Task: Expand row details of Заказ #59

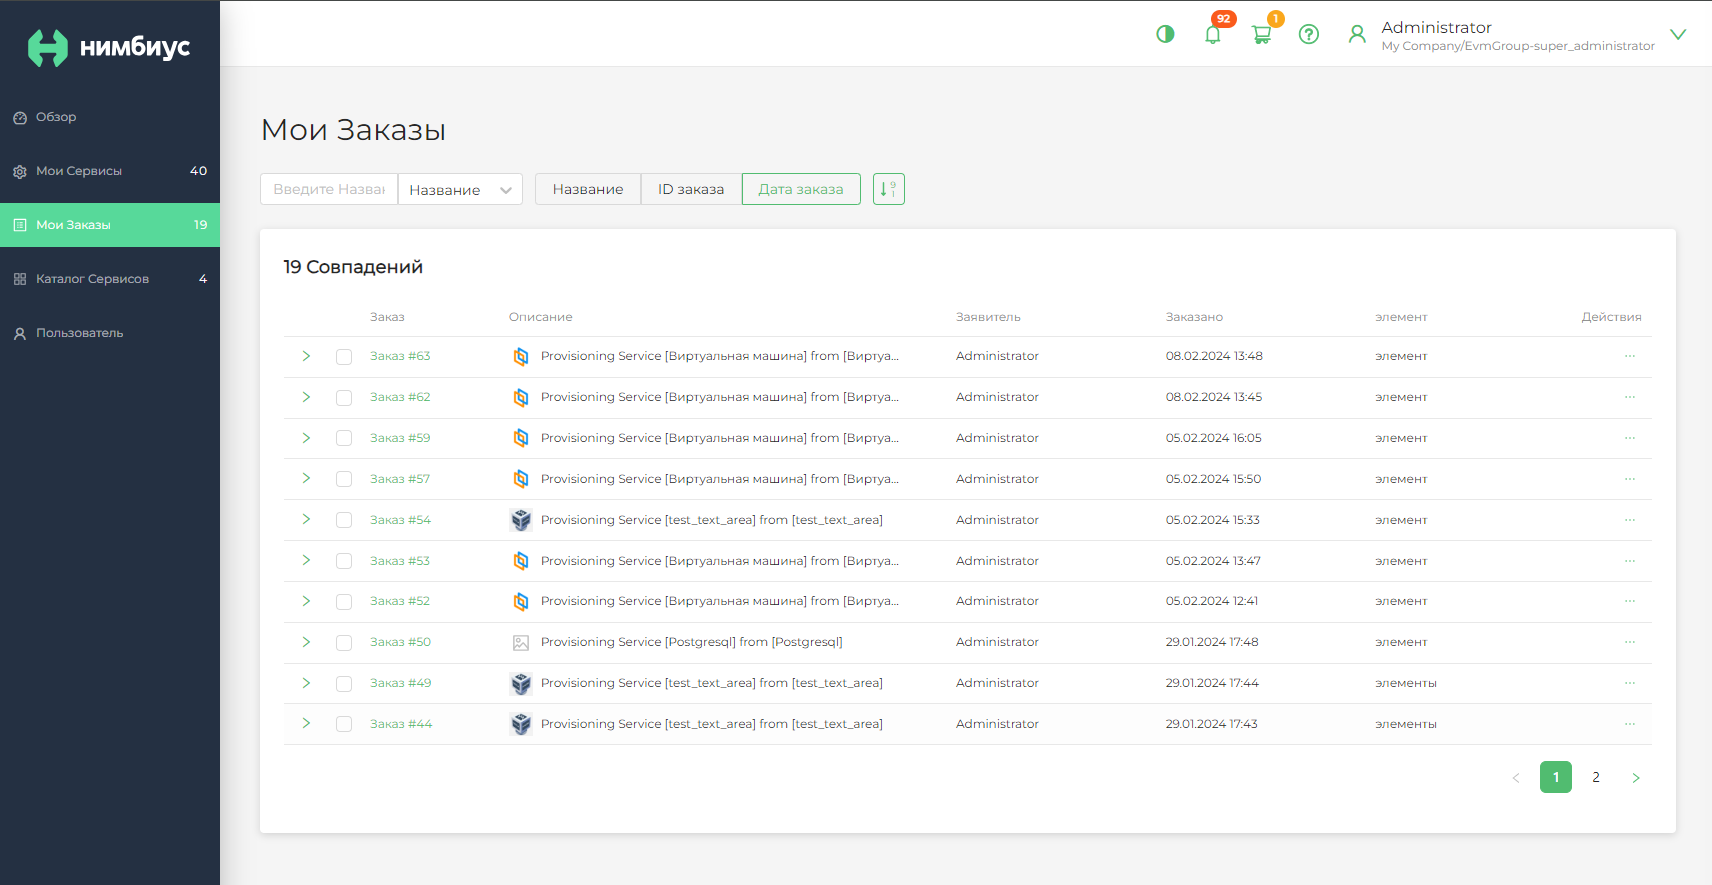Action: (x=306, y=438)
